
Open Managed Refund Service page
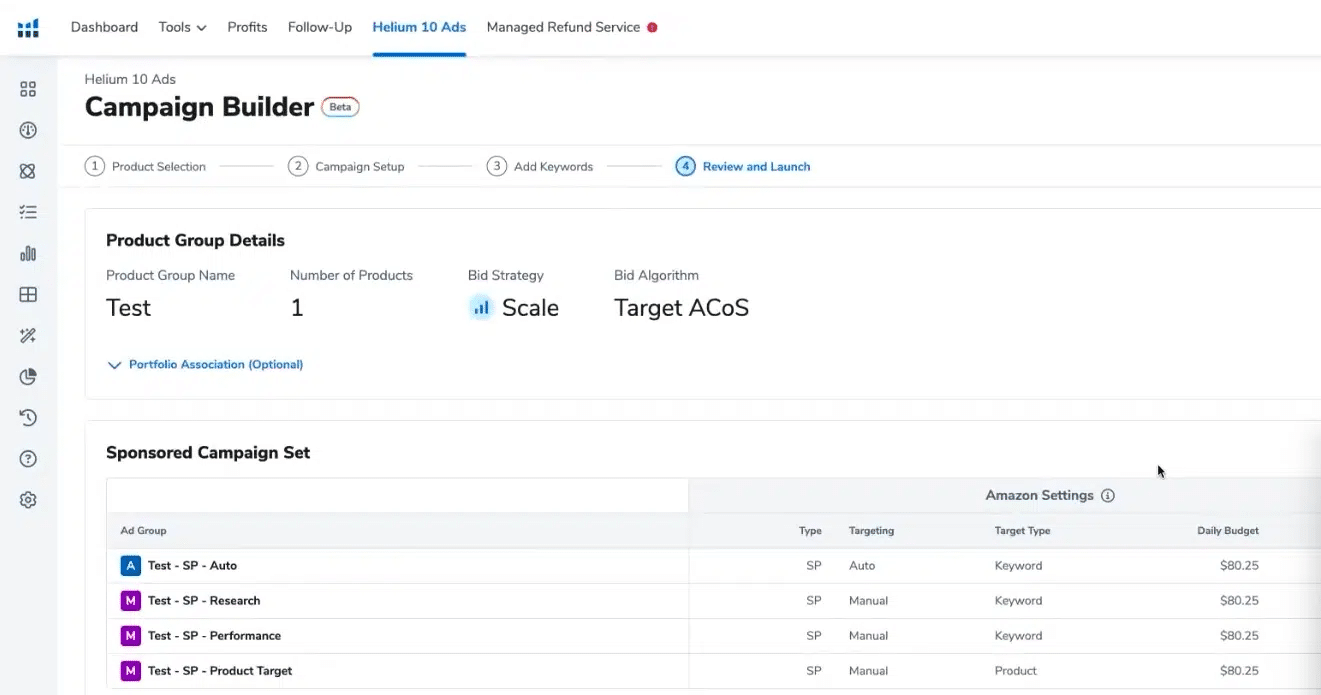coord(563,27)
